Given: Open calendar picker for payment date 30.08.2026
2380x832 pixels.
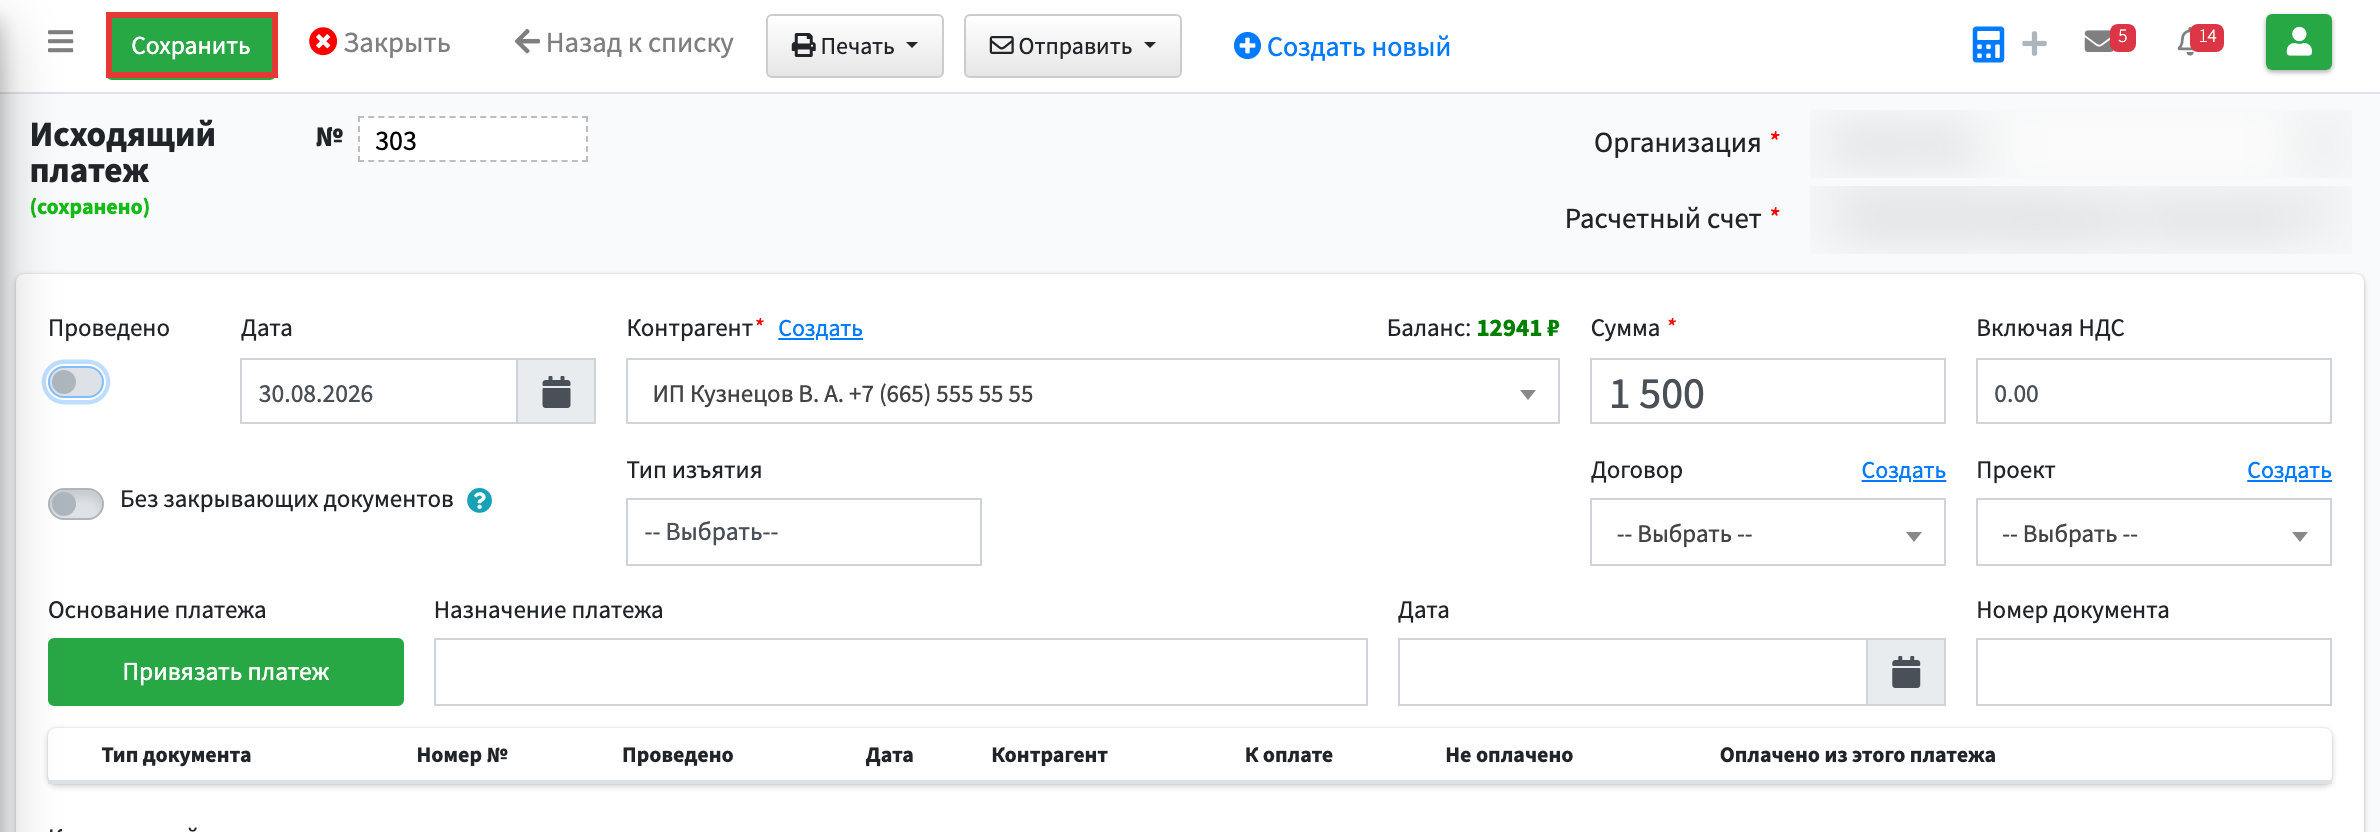Looking at the screenshot, I should 556,391.
